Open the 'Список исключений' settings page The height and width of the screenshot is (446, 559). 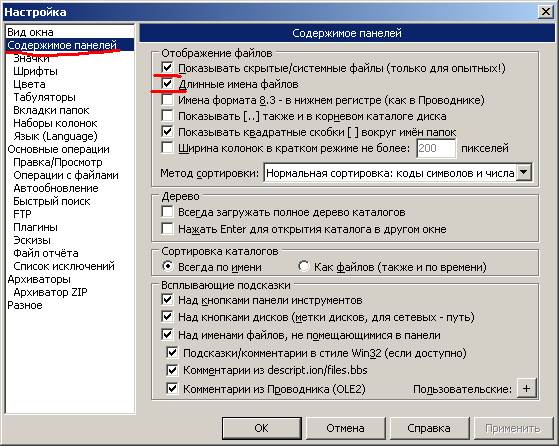[64, 266]
